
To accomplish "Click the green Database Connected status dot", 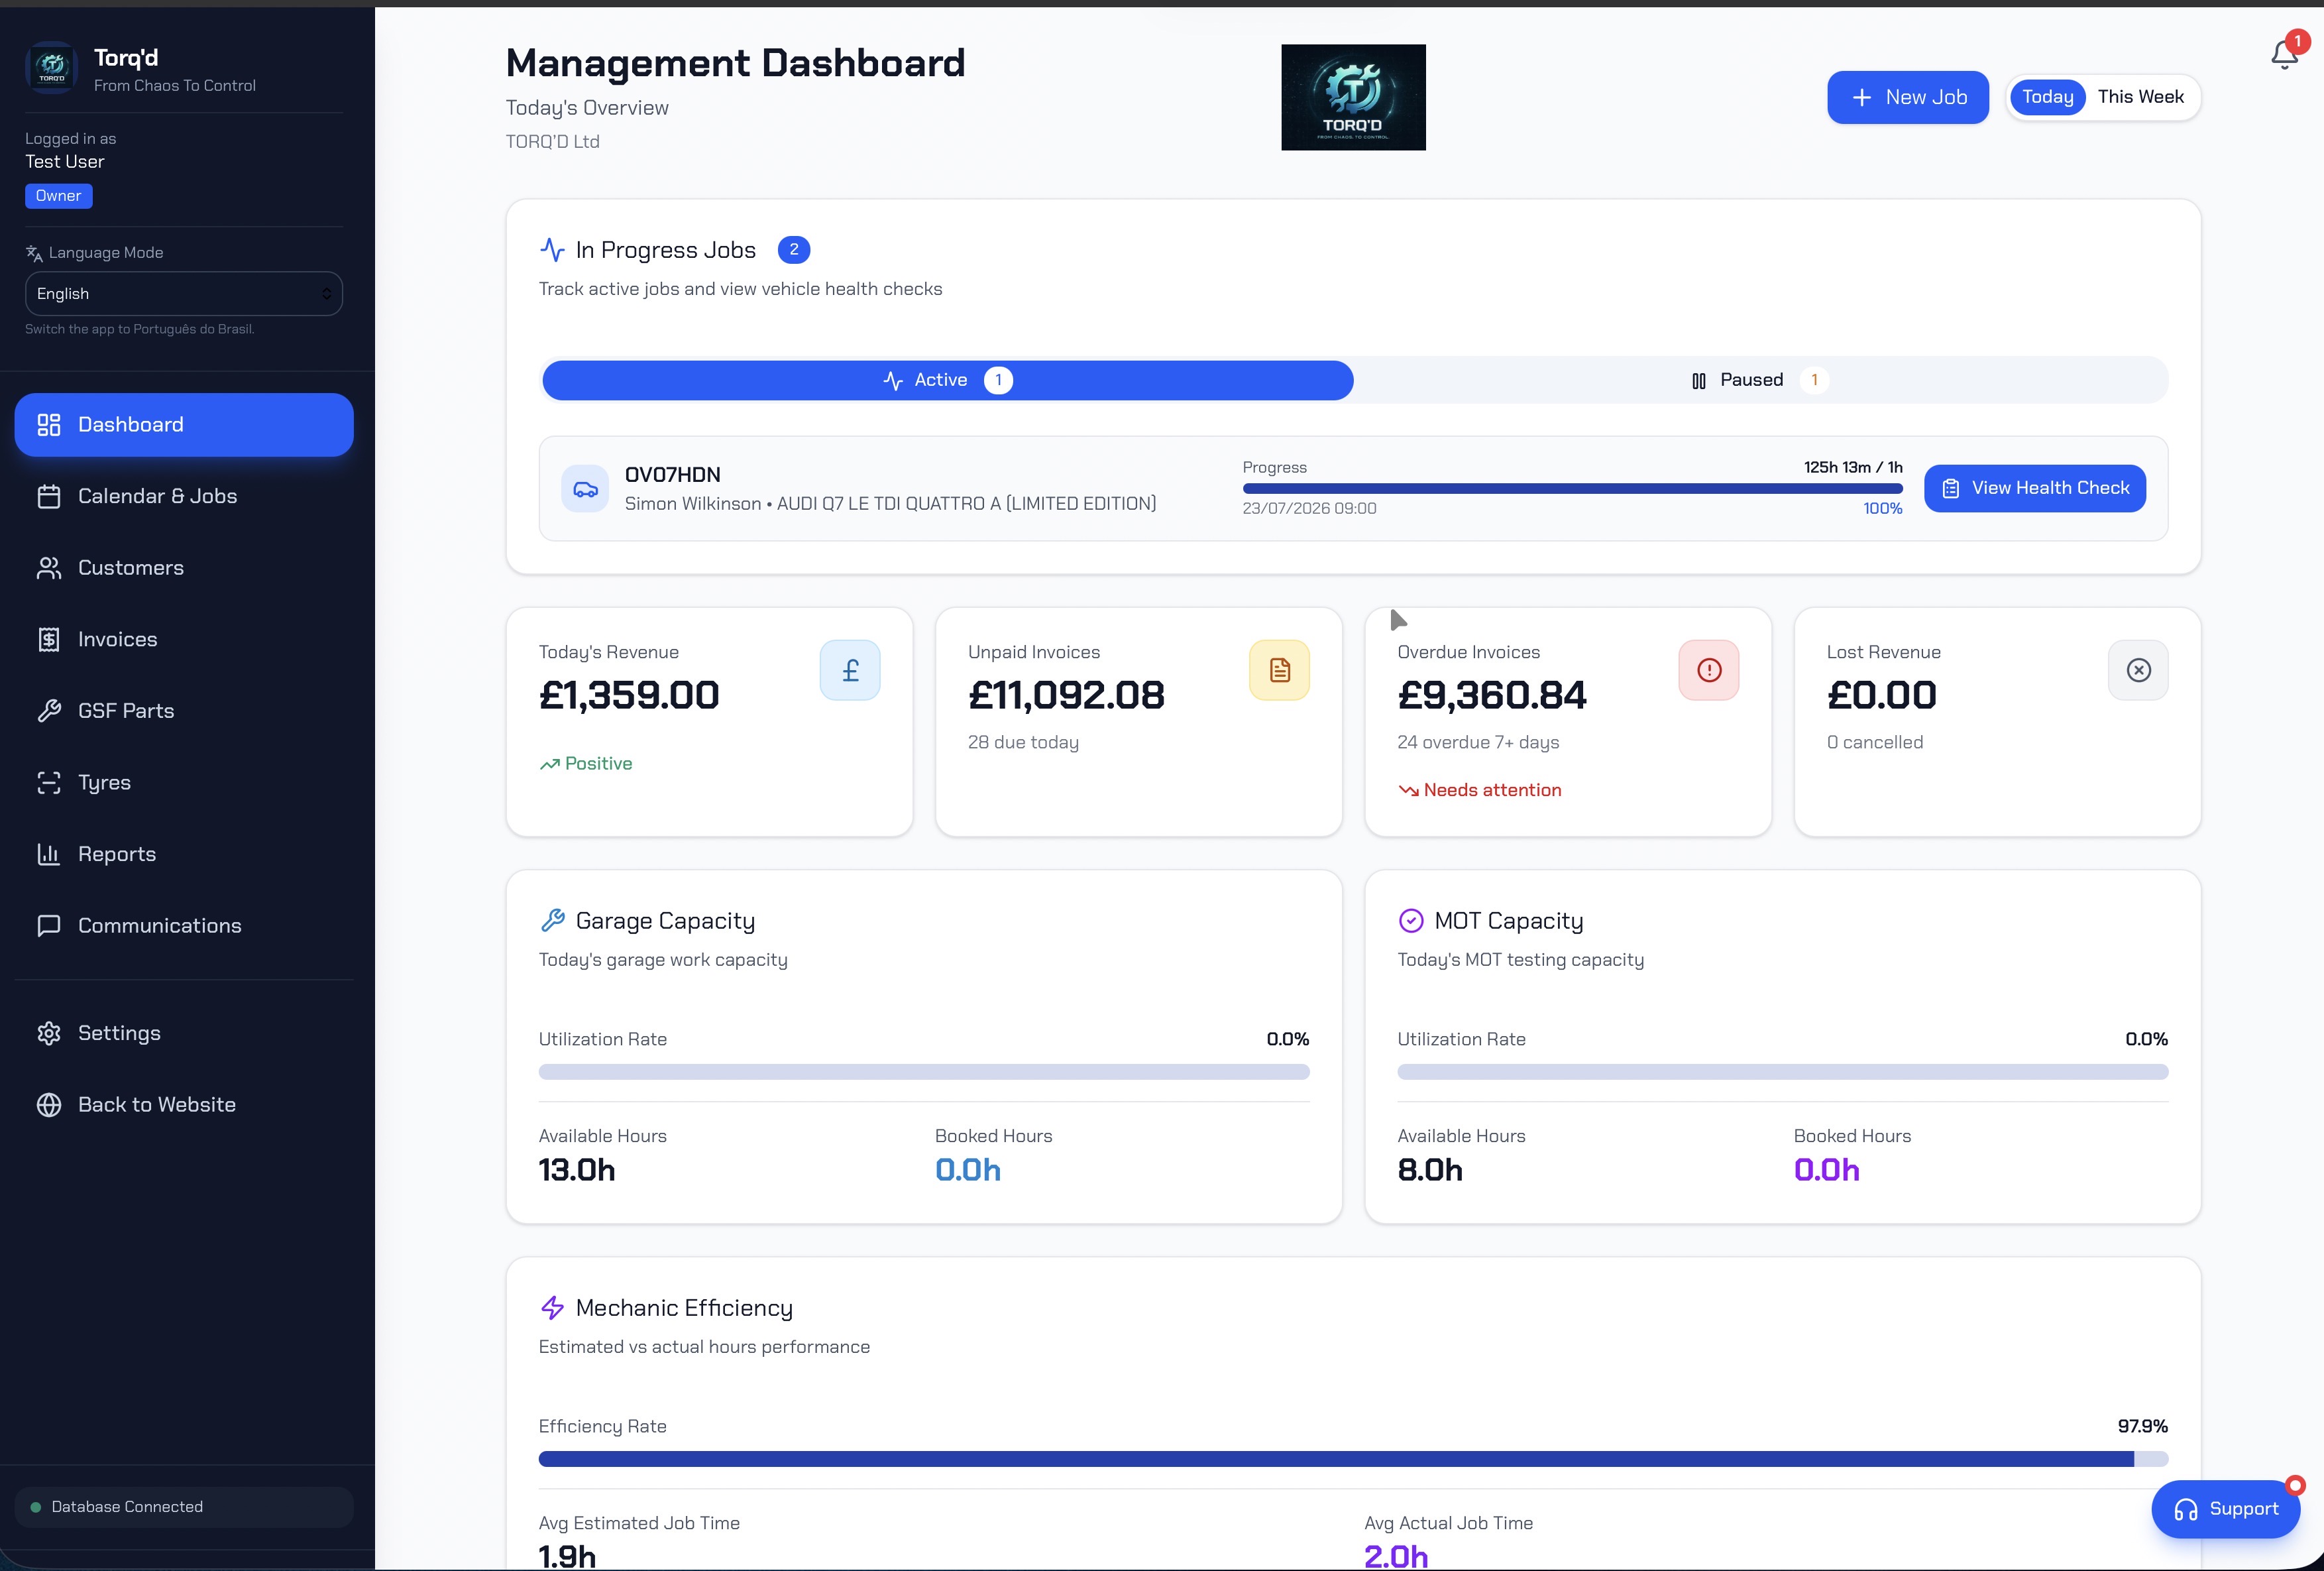I will point(36,1507).
